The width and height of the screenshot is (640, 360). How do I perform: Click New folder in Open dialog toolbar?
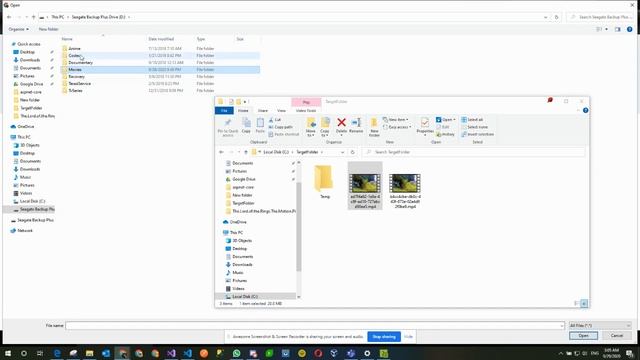(49, 29)
